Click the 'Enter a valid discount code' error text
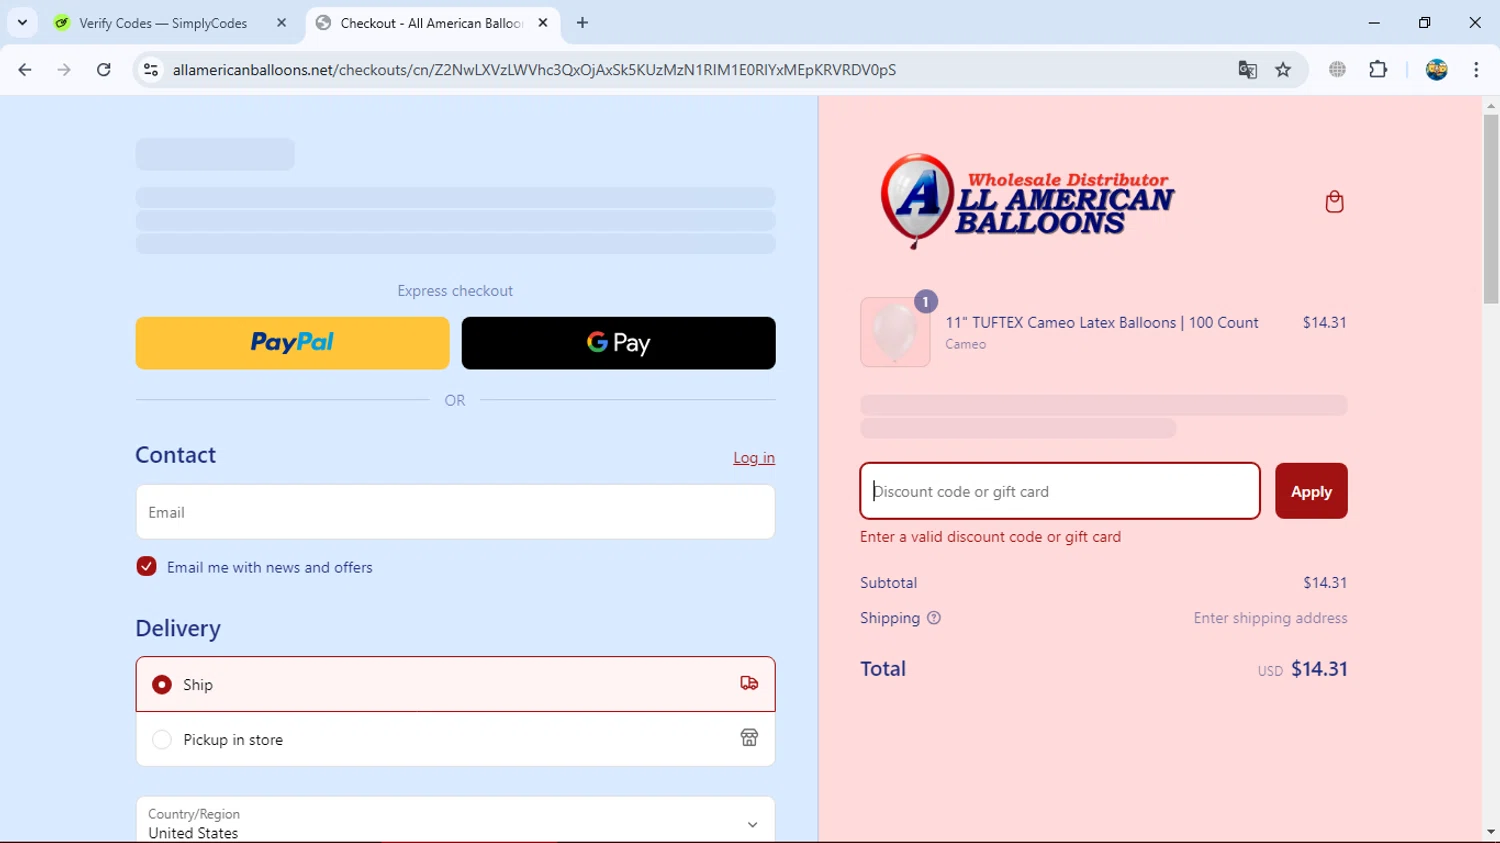 click(x=990, y=537)
